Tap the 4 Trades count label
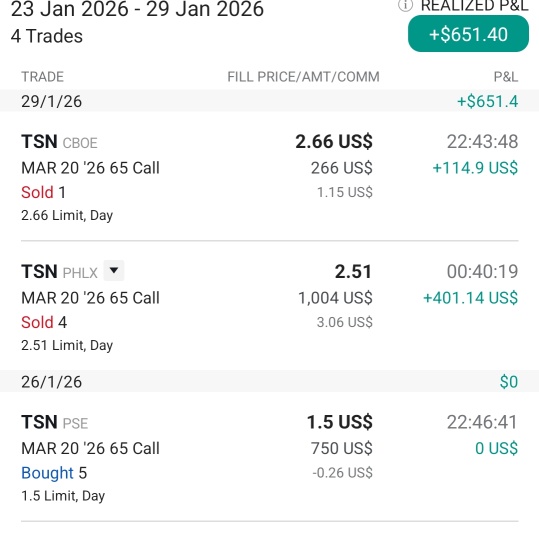The height and width of the screenshot is (550, 539). point(47,36)
